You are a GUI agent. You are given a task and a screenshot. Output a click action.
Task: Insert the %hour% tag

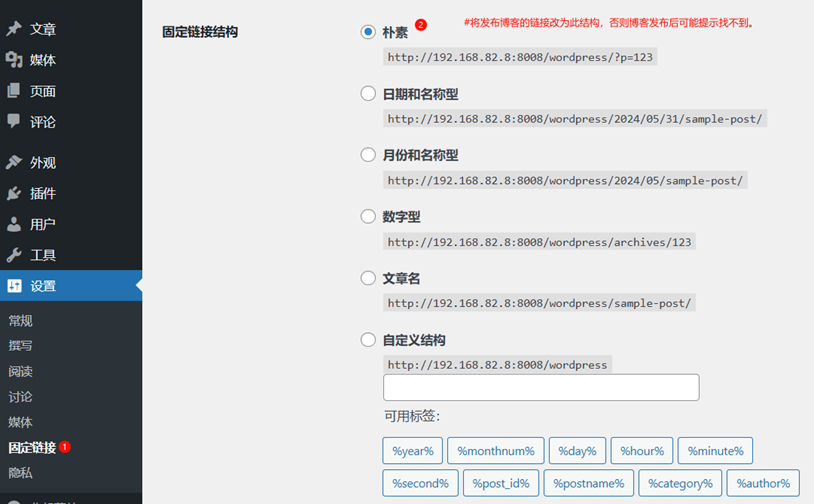click(x=642, y=451)
